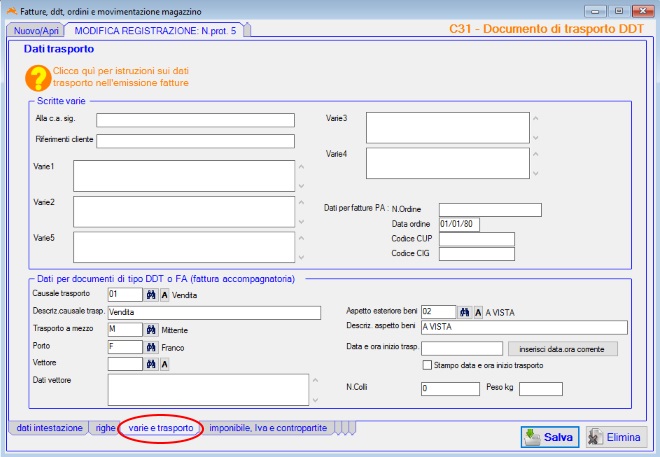The height and width of the screenshot is (457, 660).
Task: Focus the N.Ordine field
Action: coord(490,210)
